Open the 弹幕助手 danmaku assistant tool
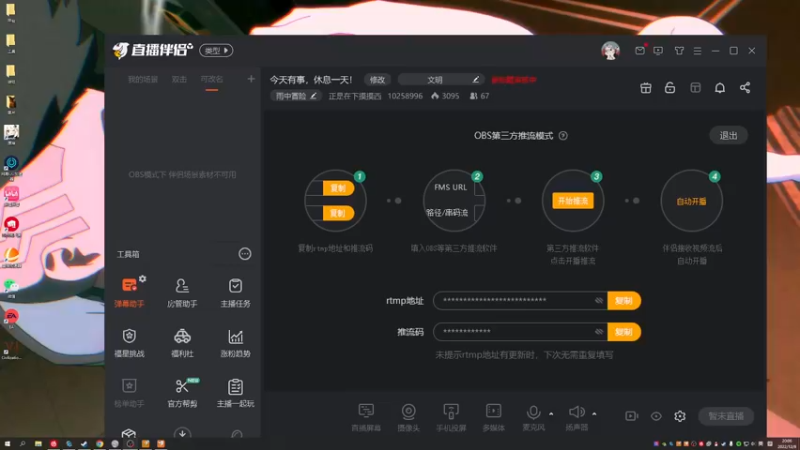Image resolution: width=800 pixels, height=450 pixels. 129,292
